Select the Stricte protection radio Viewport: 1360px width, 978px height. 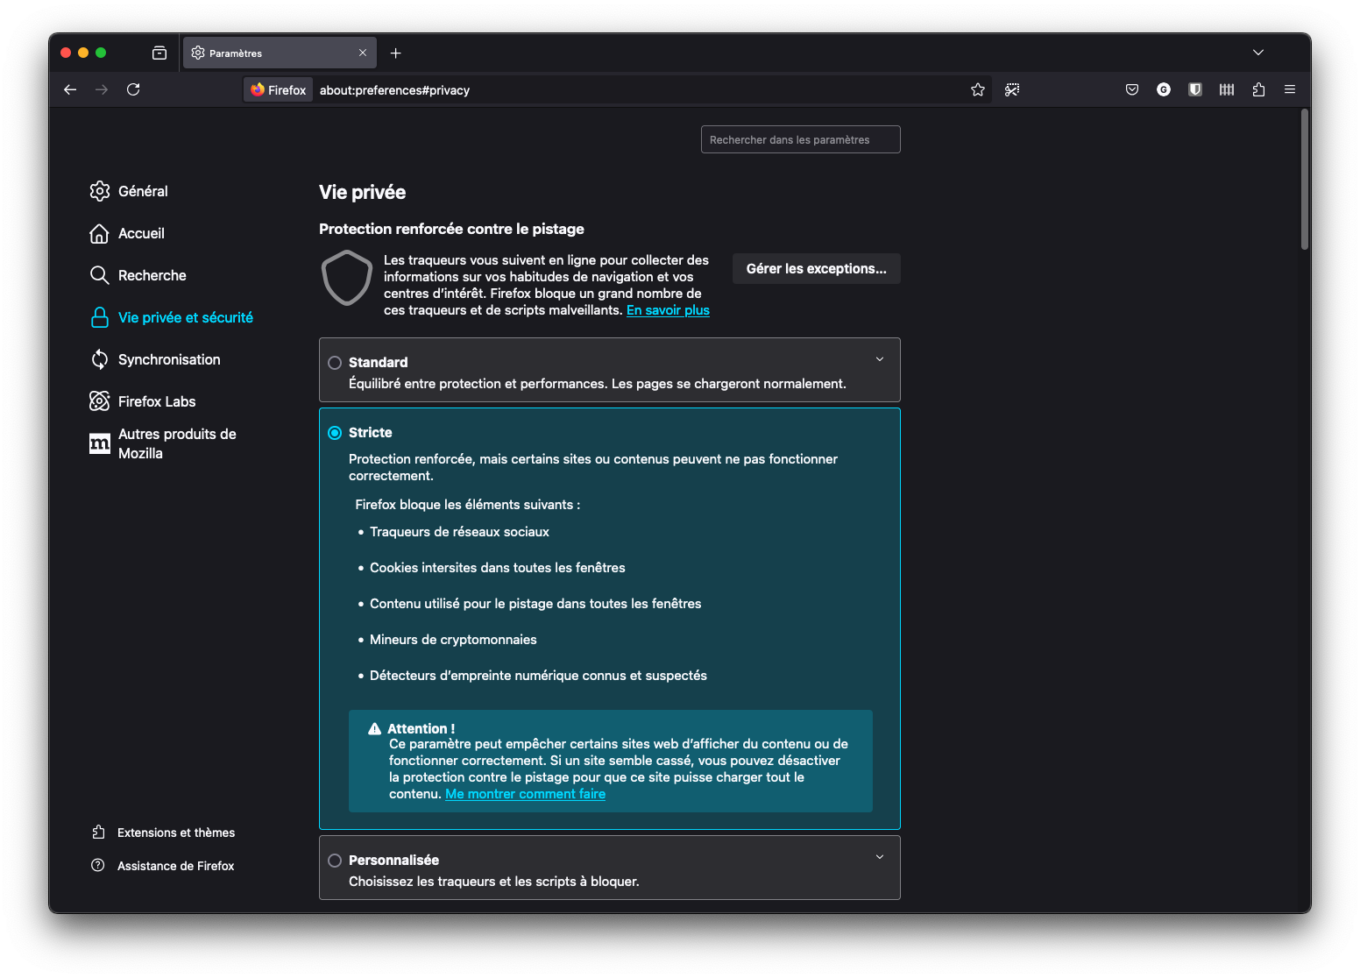(335, 433)
